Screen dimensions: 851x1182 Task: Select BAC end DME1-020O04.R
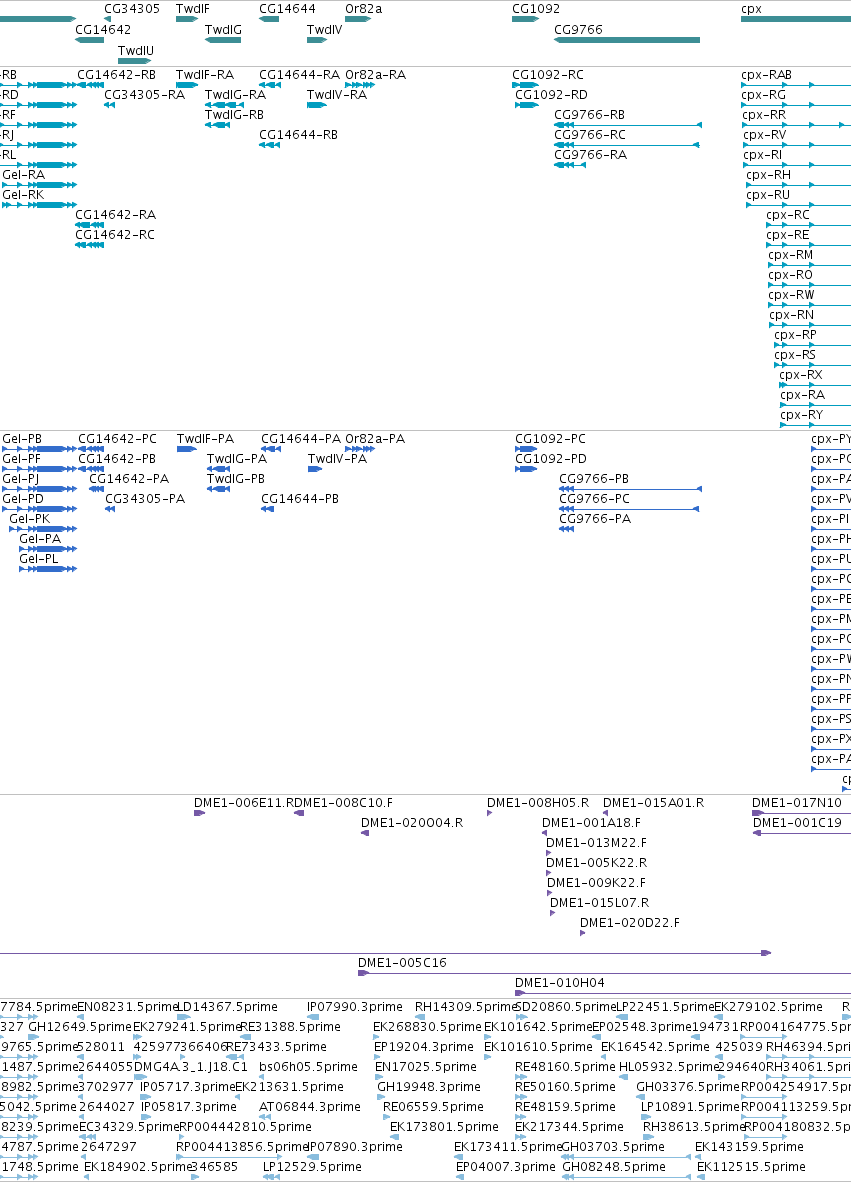pyautogui.click(x=412, y=823)
